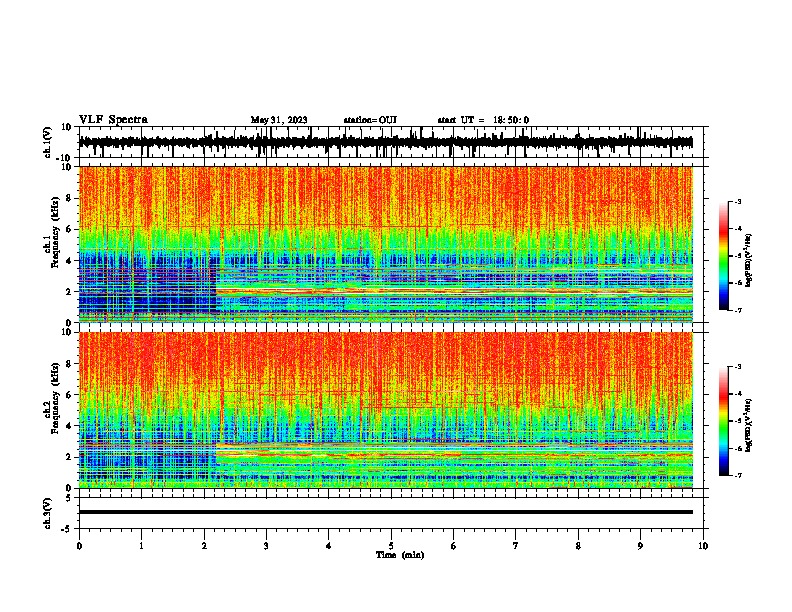This screenshot has width=792, height=612.
Task: Click the "-5" tick on ch.3(V) axis
Action: [67, 529]
